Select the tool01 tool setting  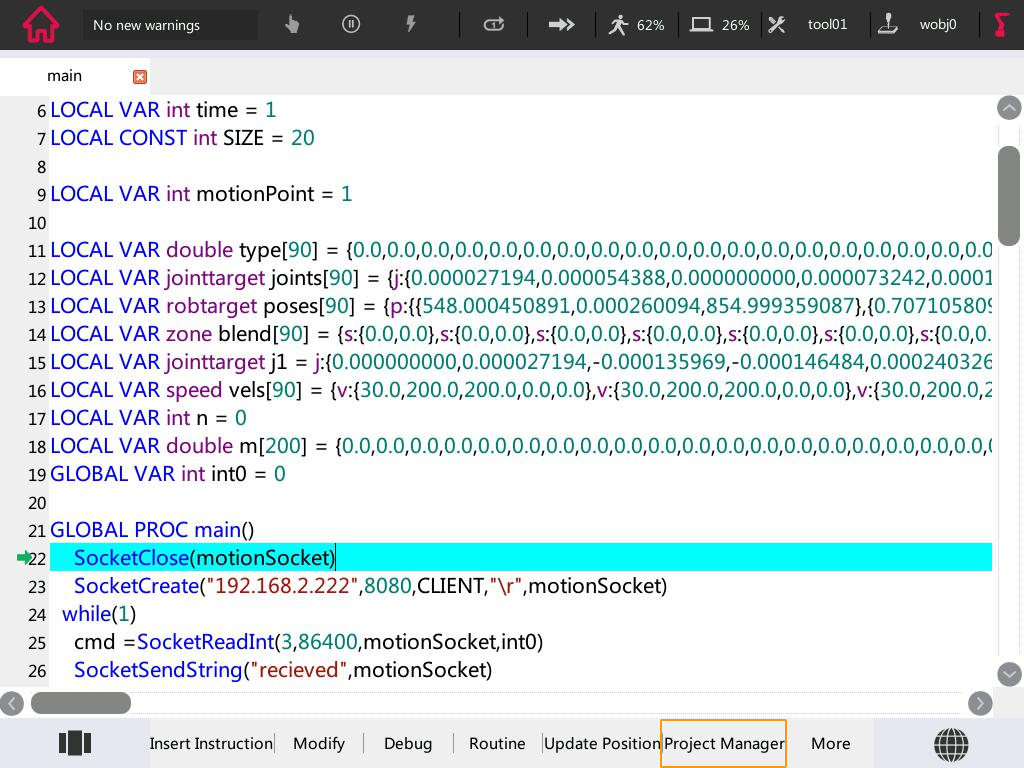(808, 25)
